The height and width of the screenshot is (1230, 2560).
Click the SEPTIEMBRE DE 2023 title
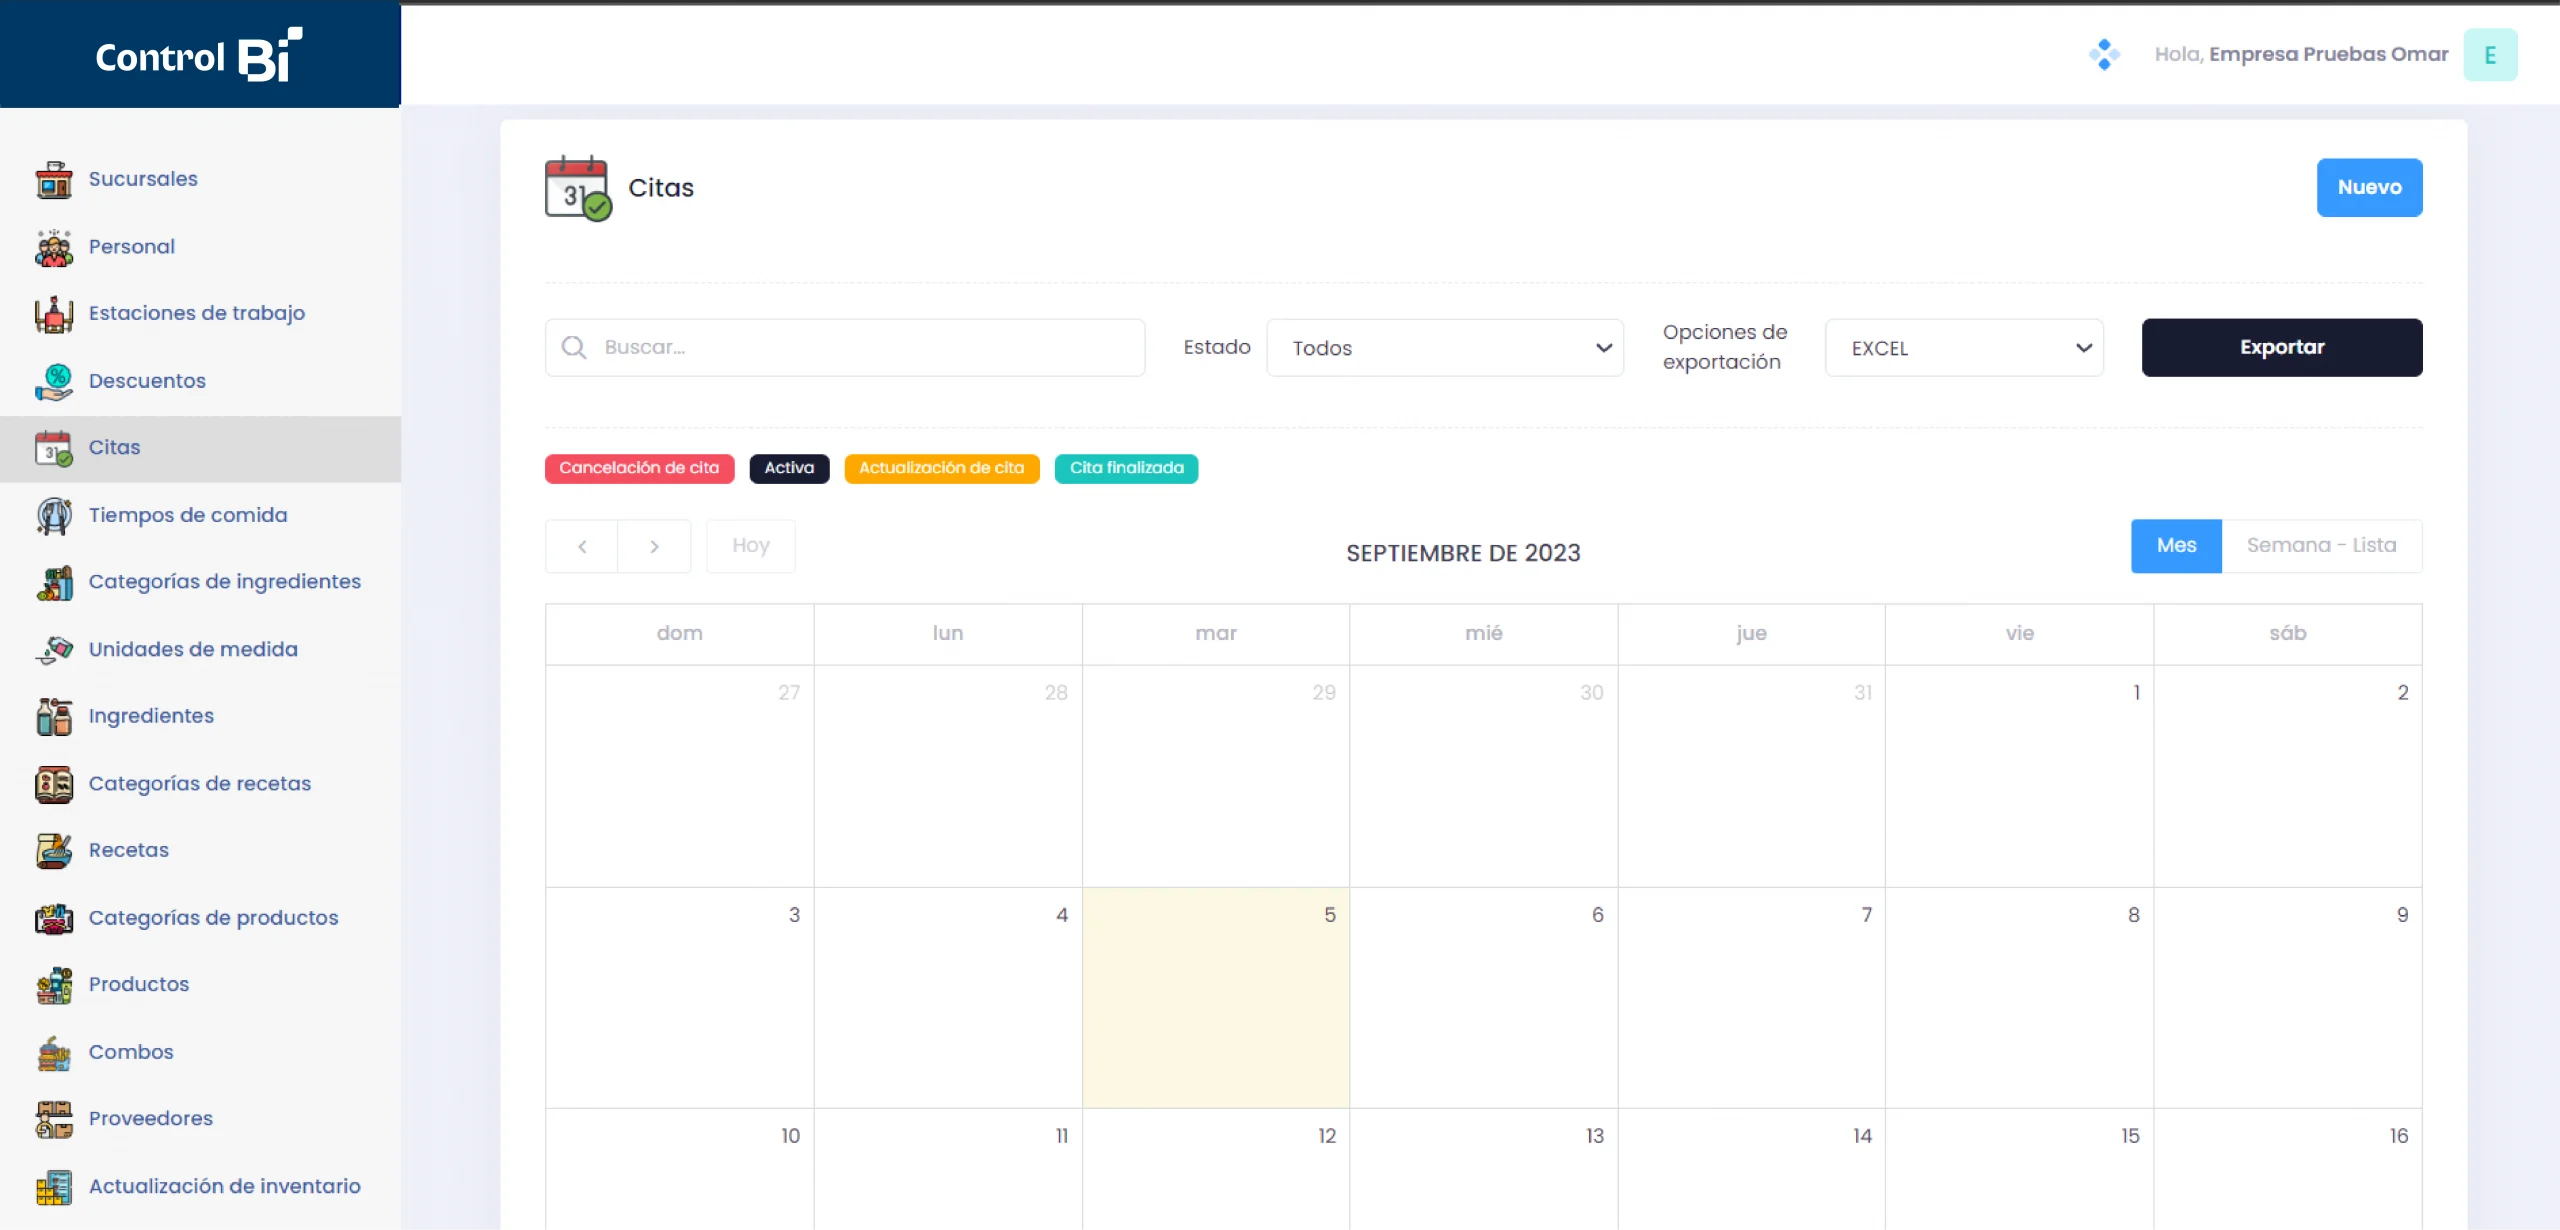coord(1463,553)
